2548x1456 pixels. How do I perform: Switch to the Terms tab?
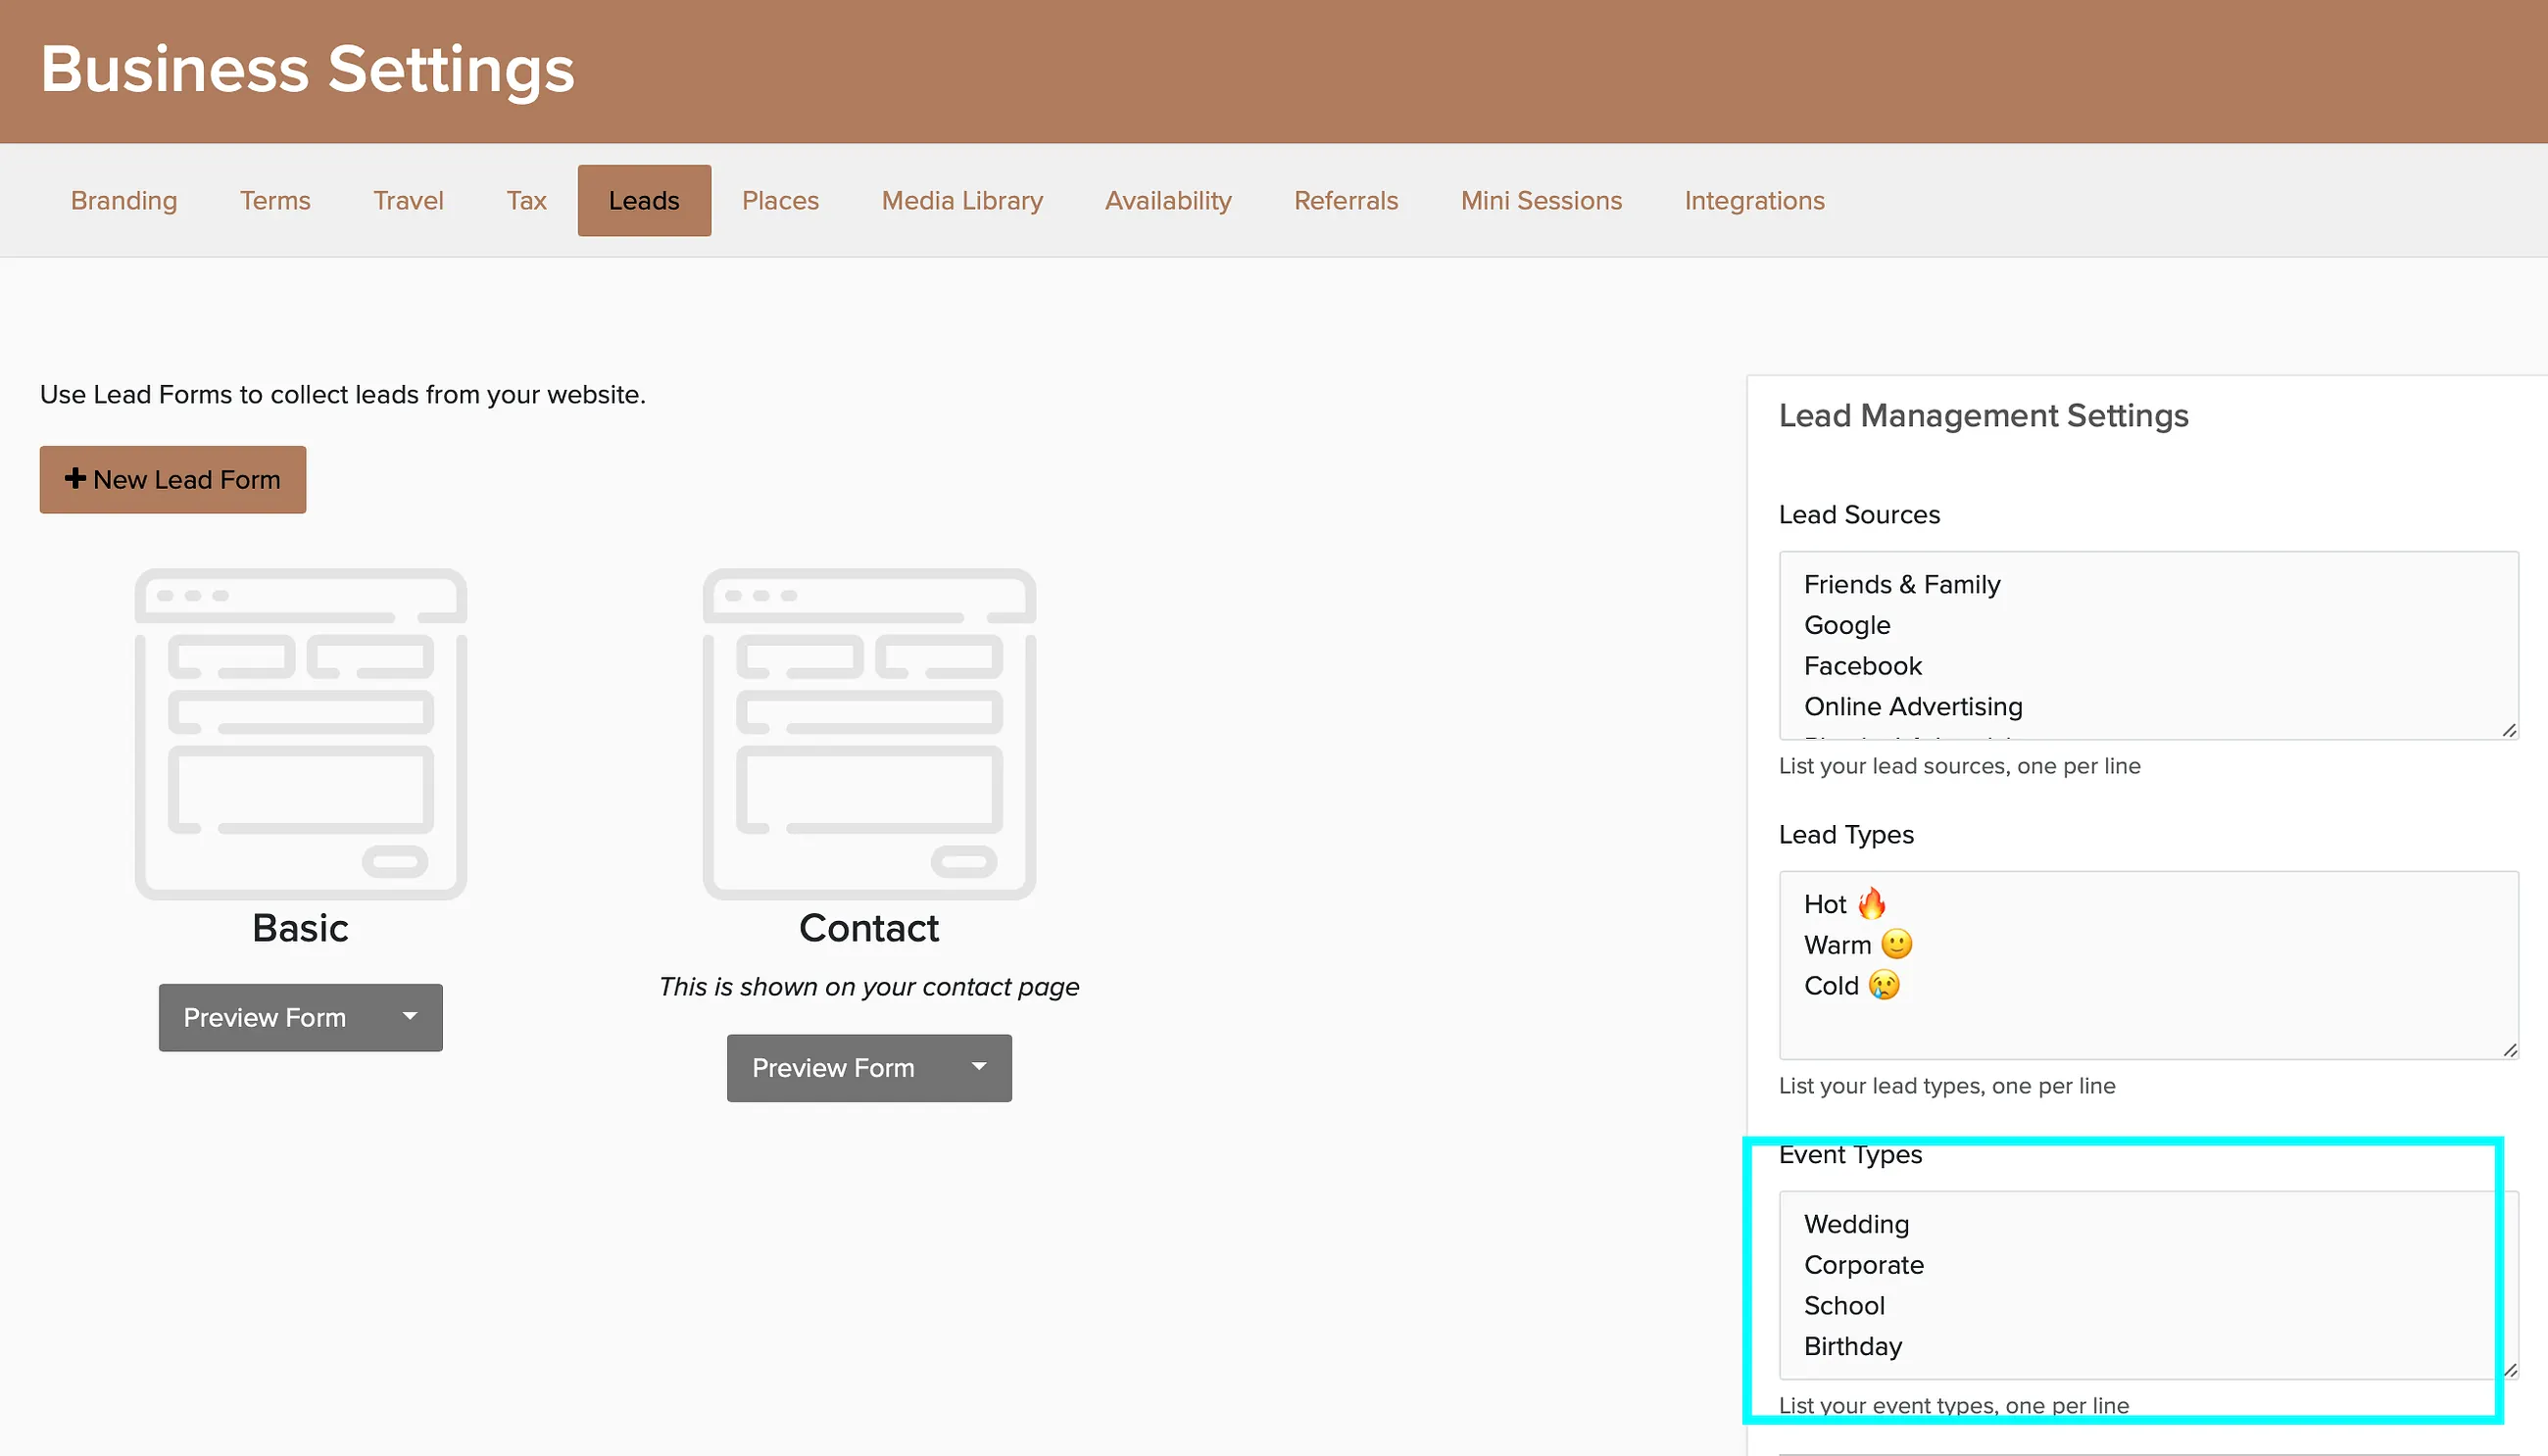coord(275,200)
